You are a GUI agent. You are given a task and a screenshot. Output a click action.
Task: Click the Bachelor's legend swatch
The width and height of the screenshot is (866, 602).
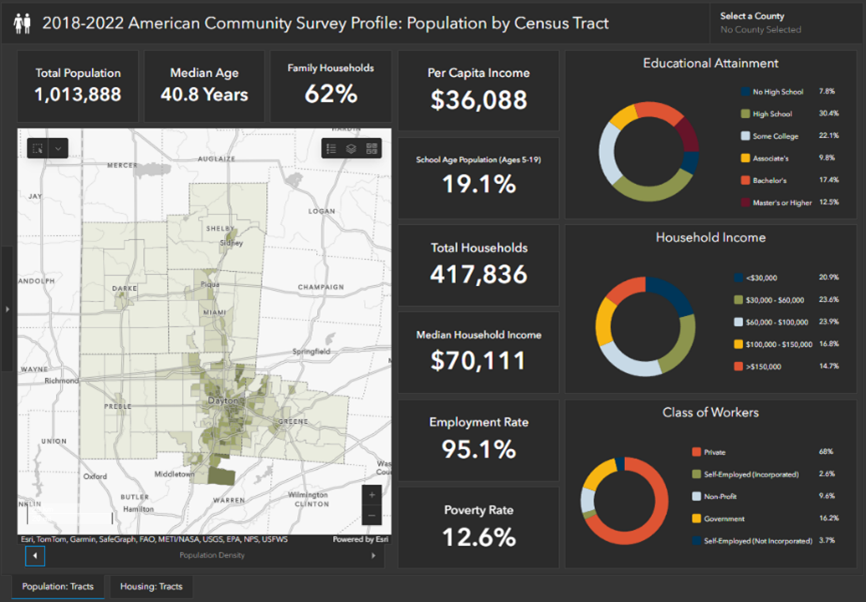pyautogui.click(x=746, y=180)
